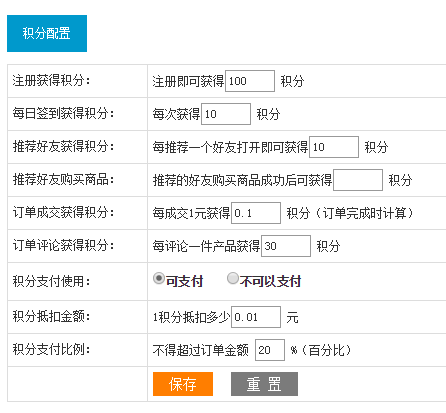
Task: Click the 订单成交获得积分: label
Action: [64, 213]
